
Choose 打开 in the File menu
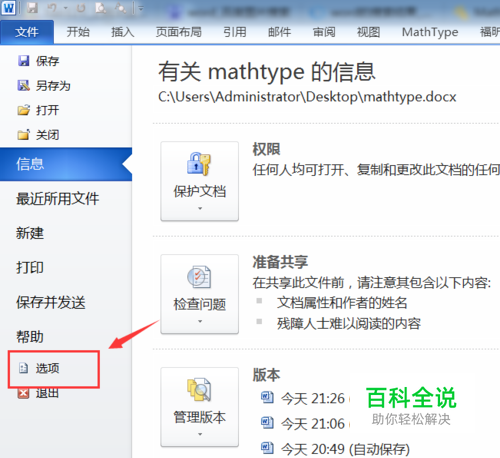[x=47, y=110]
